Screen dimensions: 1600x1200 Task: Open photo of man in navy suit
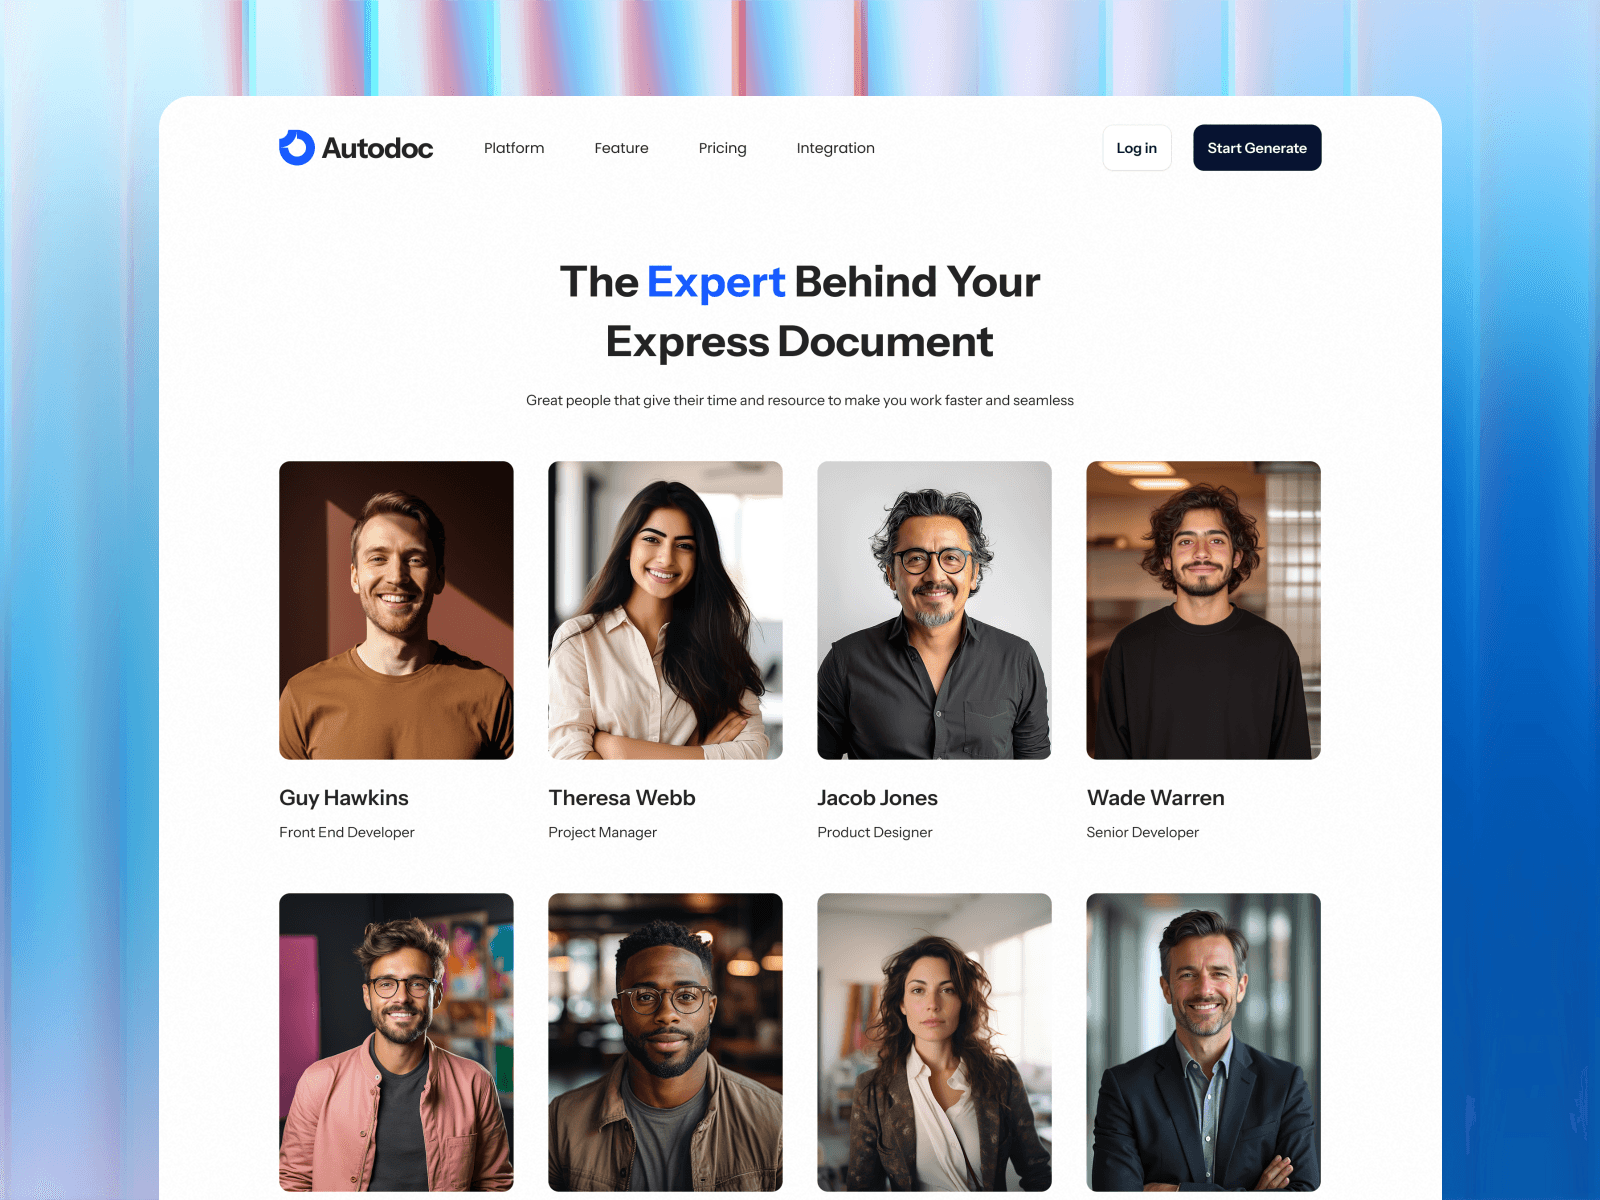coord(1203,1042)
